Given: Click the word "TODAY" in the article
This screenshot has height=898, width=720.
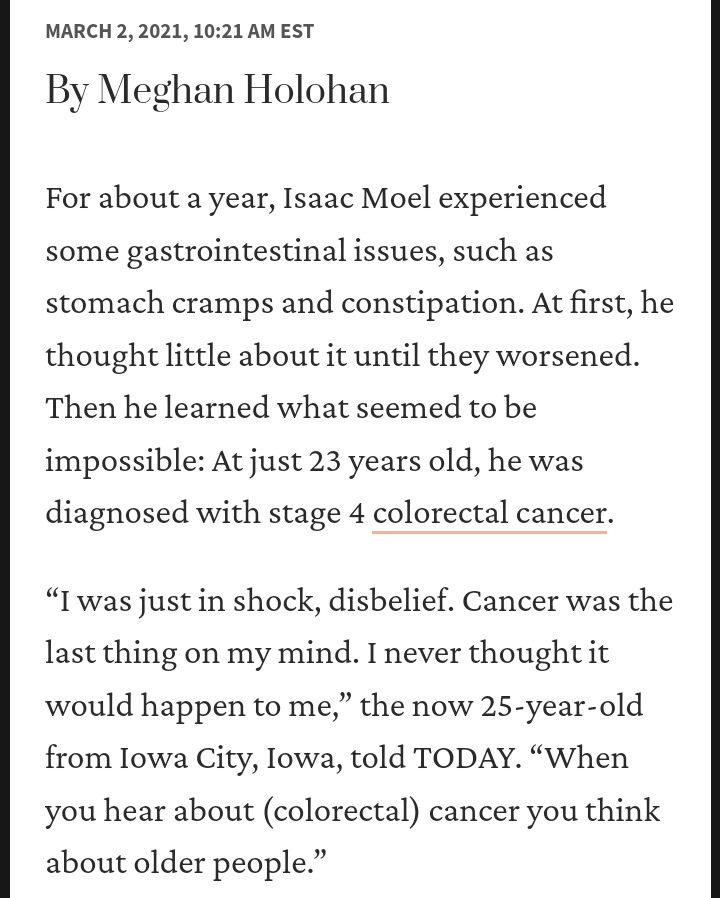Looking at the screenshot, I should (466, 757).
